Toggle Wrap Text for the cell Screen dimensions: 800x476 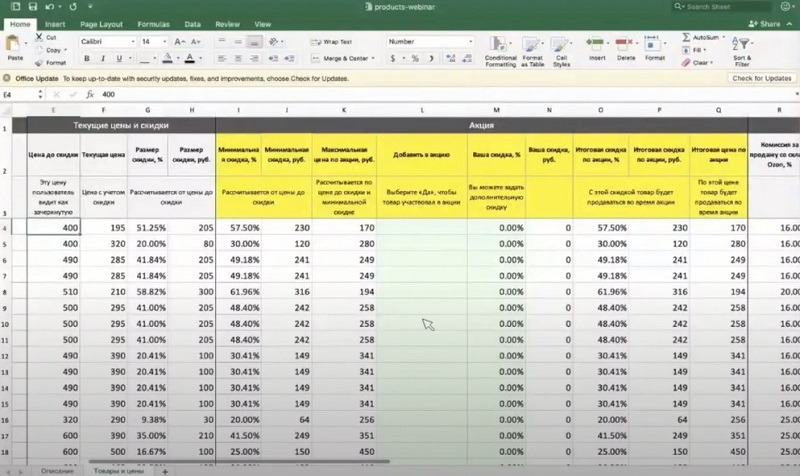tap(331, 42)
